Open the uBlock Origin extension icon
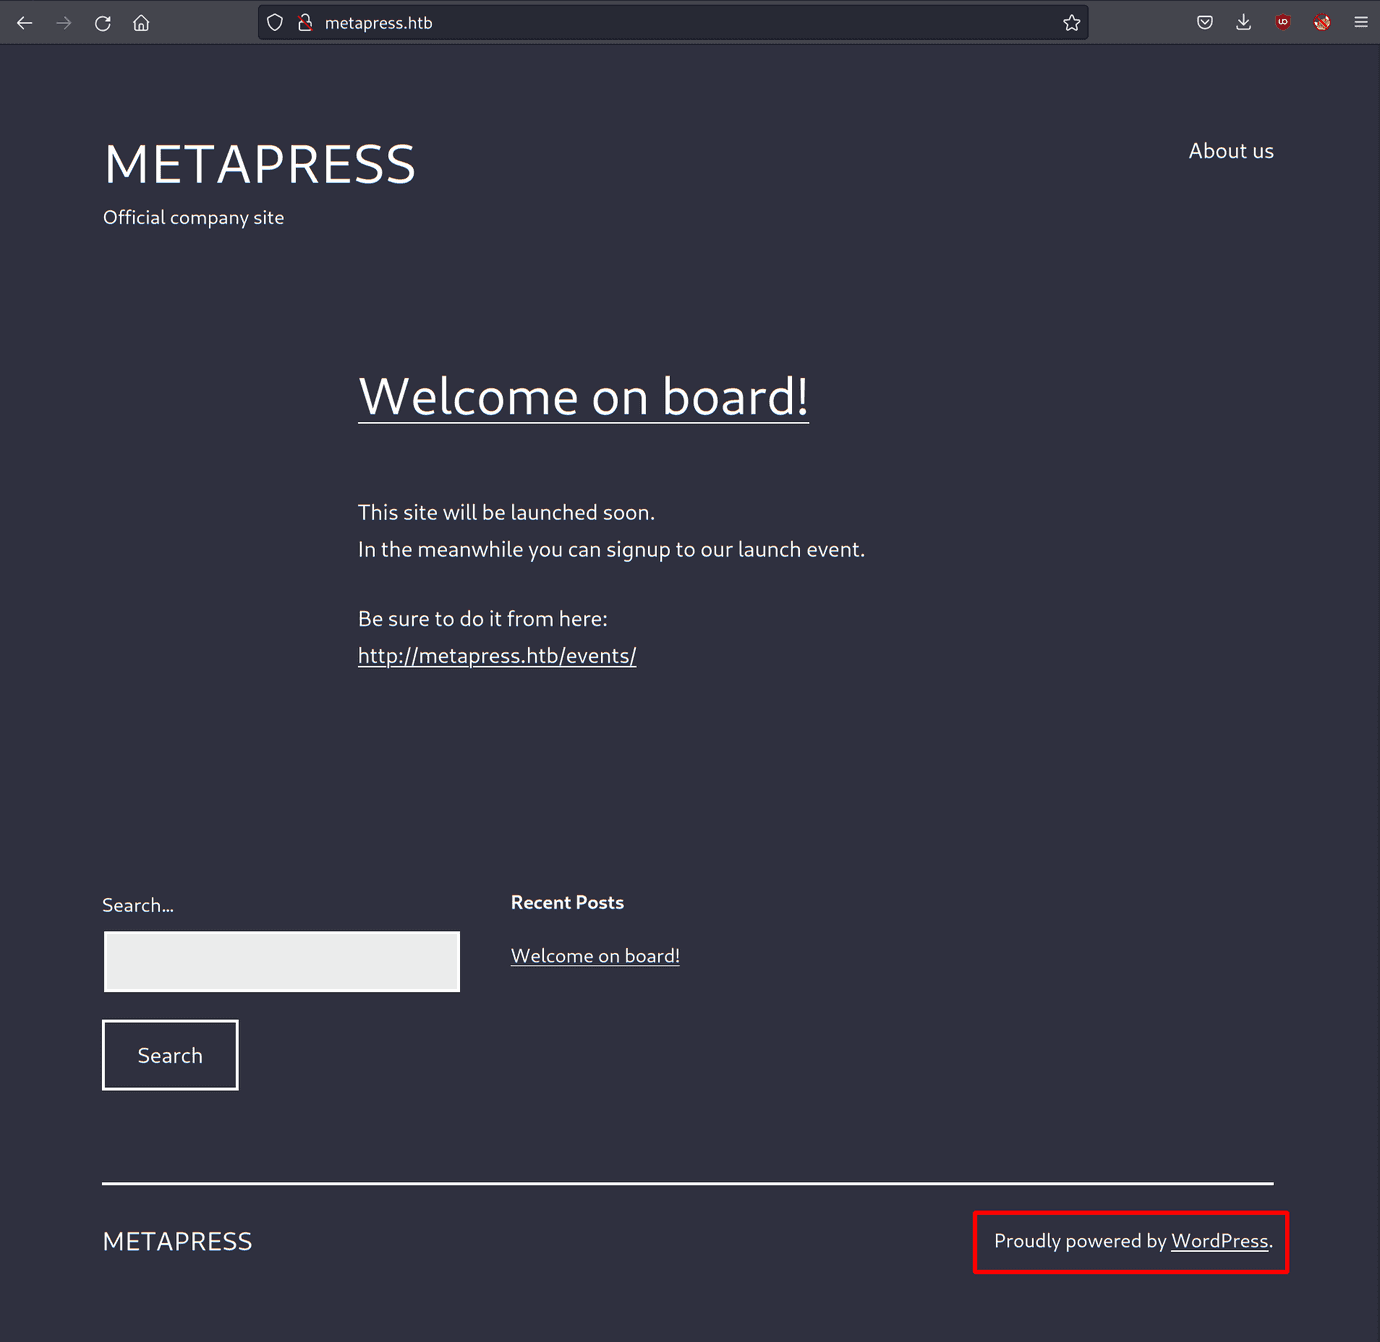Image resolution: width=1380 pixels, height=1342 pixels. point(1283,22)
